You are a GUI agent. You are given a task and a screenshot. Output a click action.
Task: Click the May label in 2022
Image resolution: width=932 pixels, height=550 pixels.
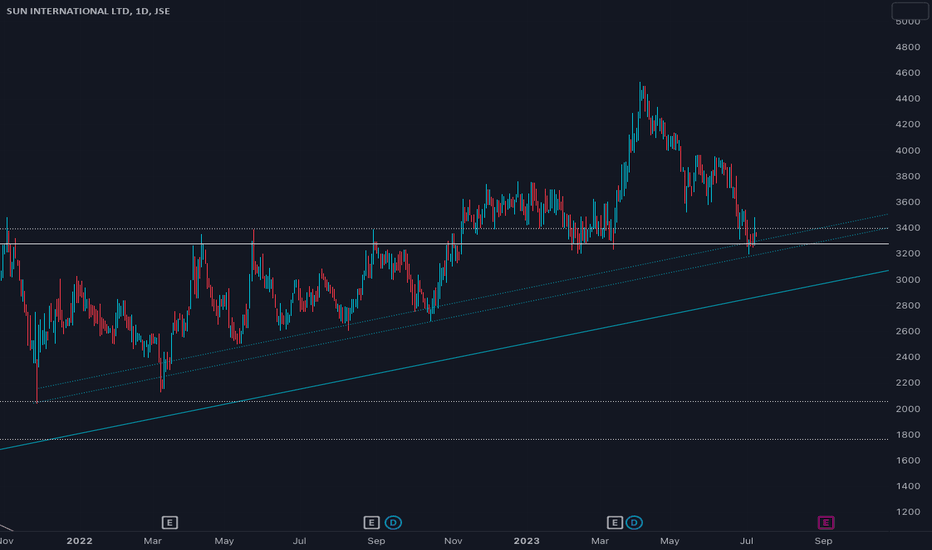point(224,540)
